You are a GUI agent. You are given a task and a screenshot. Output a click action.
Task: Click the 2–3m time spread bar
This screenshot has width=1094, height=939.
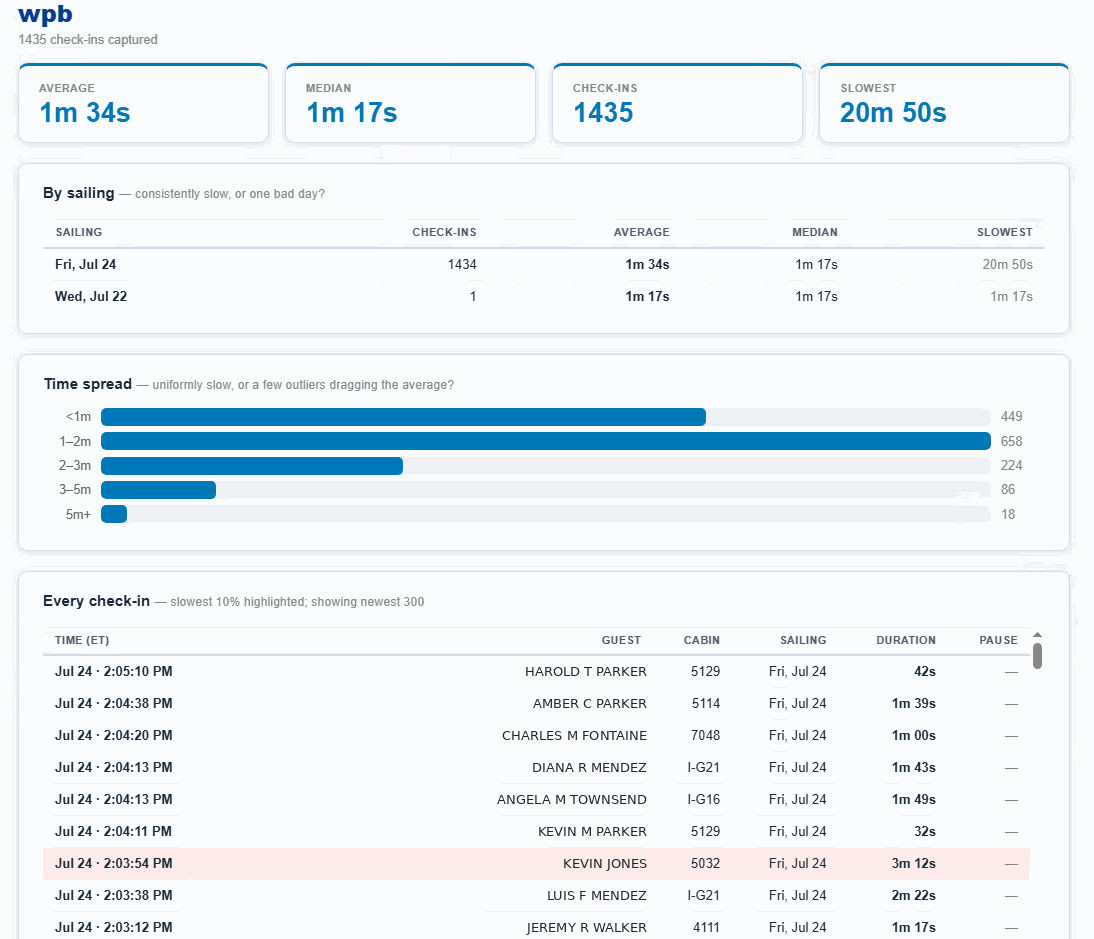tap(252, 466)
